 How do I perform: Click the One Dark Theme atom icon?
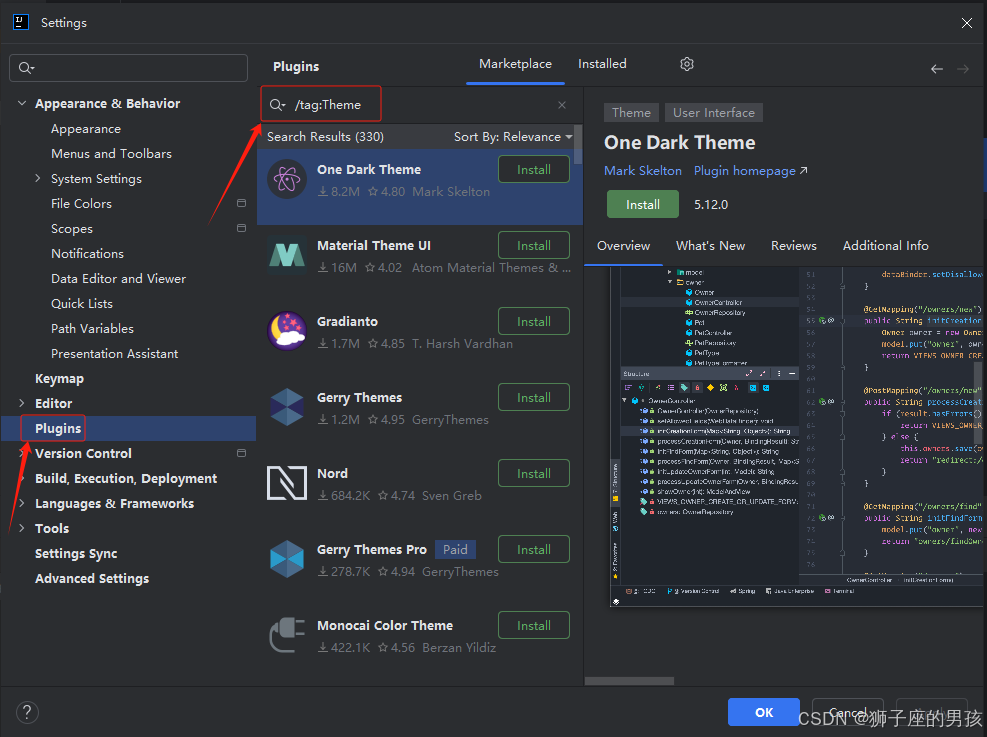pyautogui.click(x=287, y=179)
